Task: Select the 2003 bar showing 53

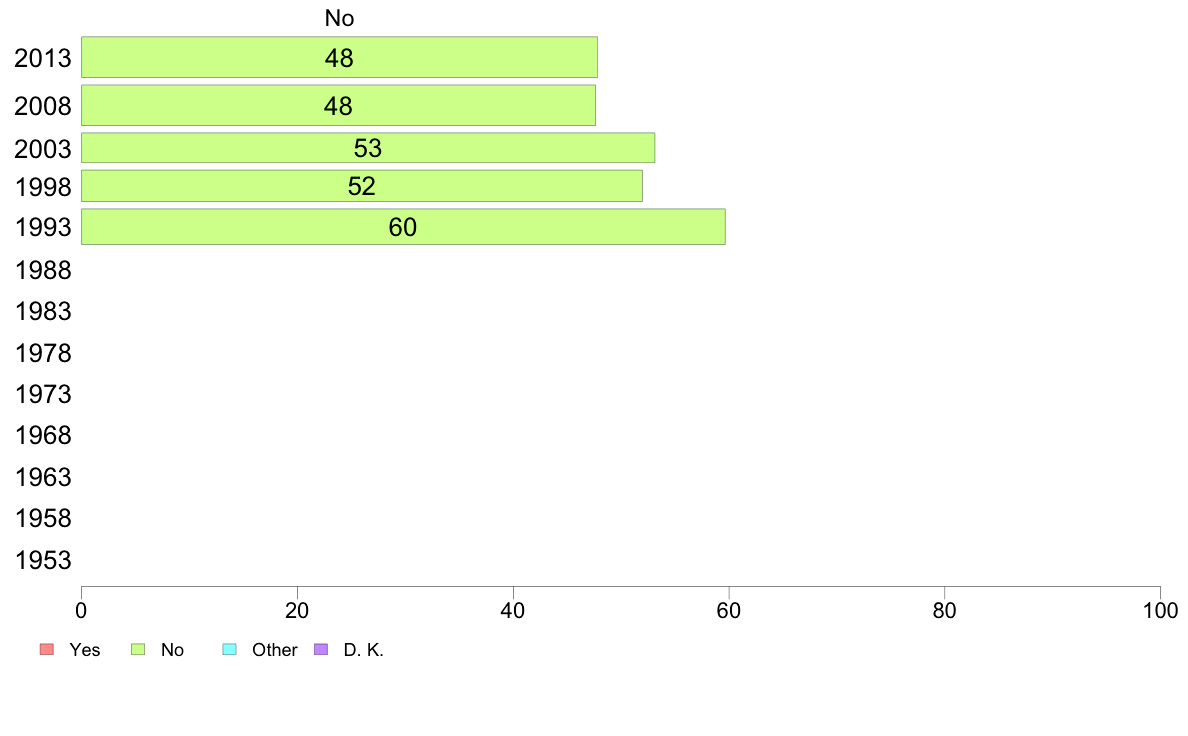Action: coord(368,148)
